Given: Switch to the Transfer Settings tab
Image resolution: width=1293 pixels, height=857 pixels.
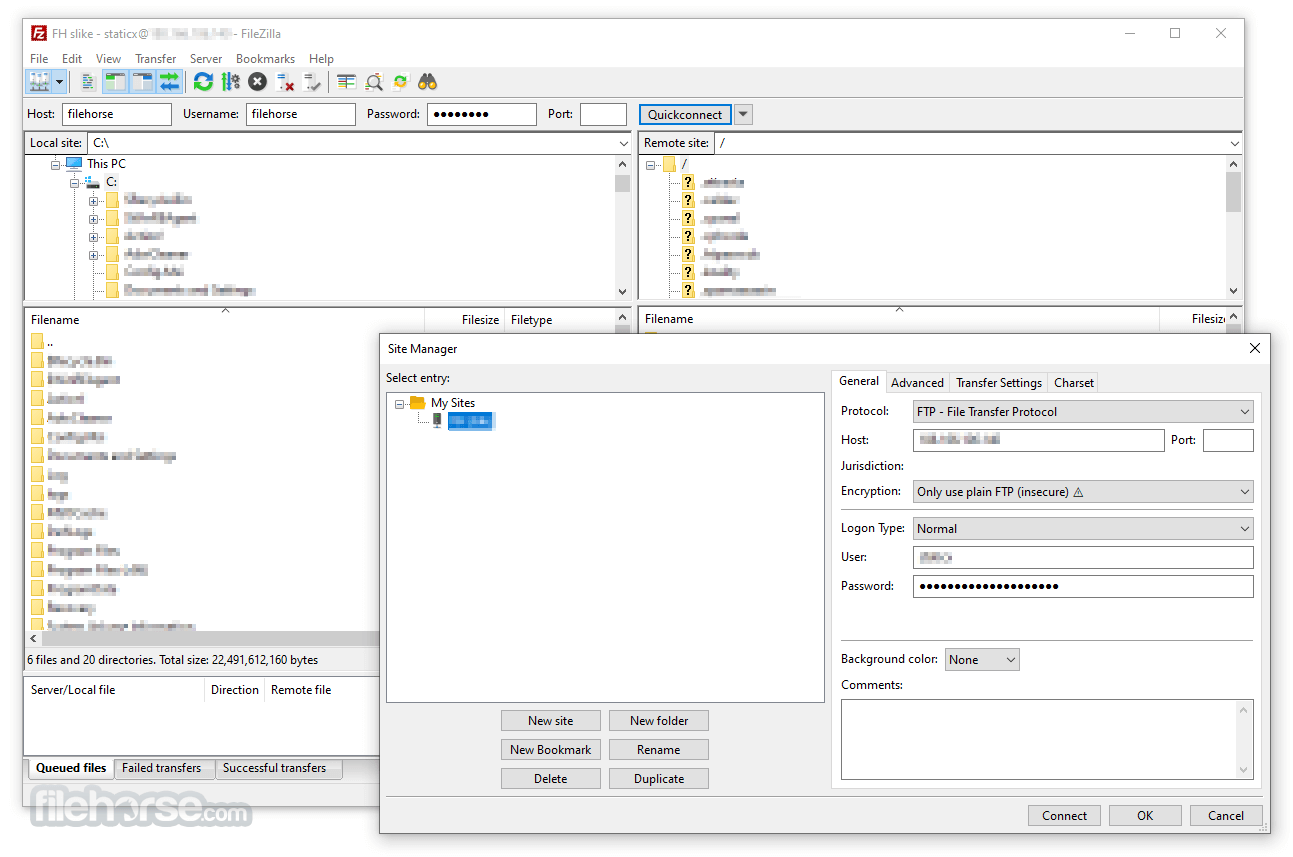Looking at the screenshot, I should coord(998,382).
